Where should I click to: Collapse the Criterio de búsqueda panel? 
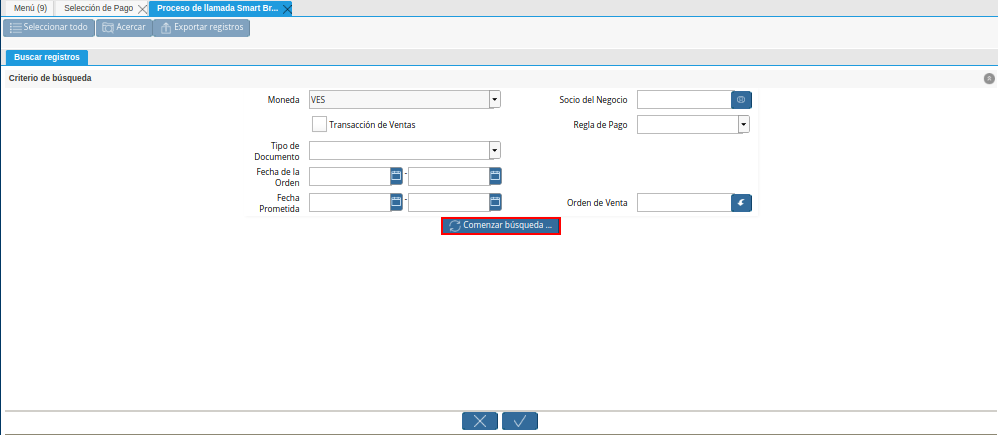[988, 78]
